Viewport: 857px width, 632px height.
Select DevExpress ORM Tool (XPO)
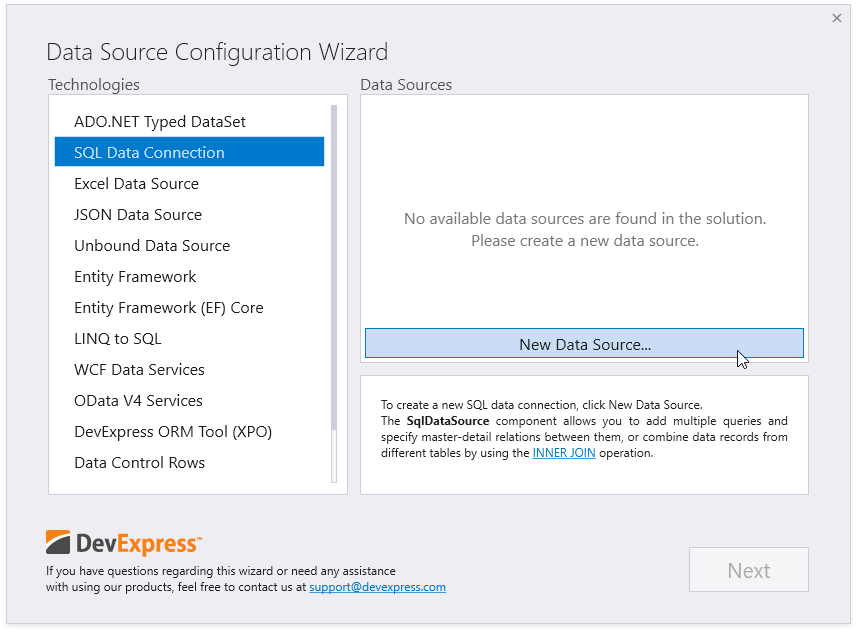coord(189,432)
